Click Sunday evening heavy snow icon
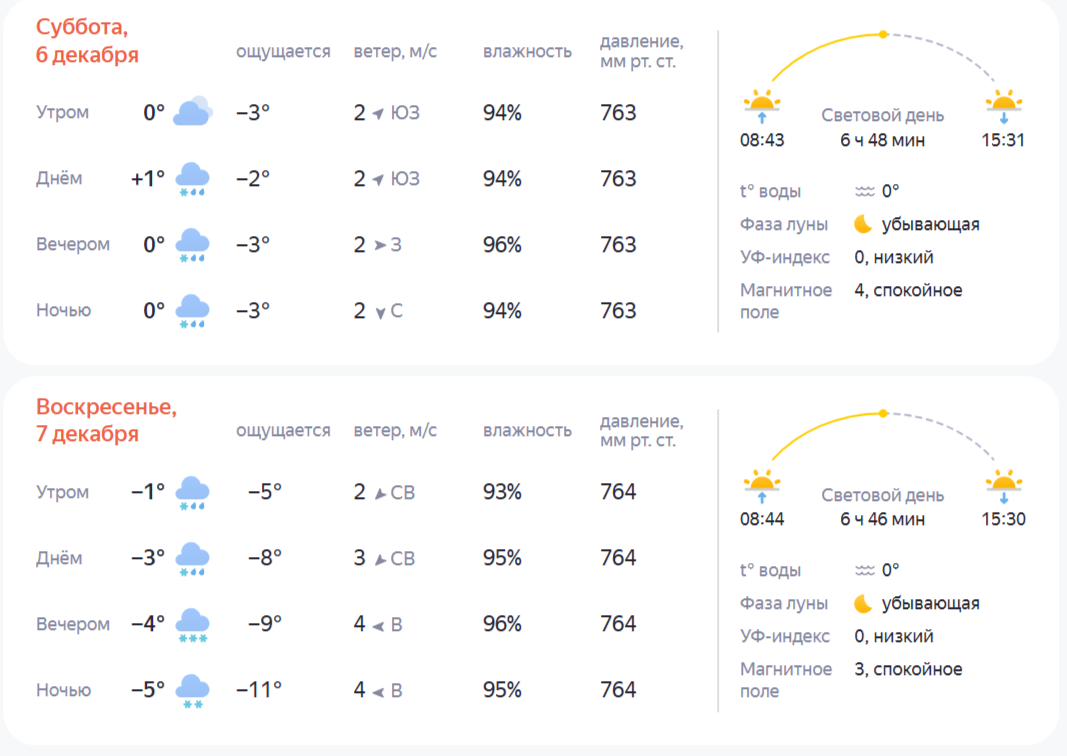 click(193, 625)
